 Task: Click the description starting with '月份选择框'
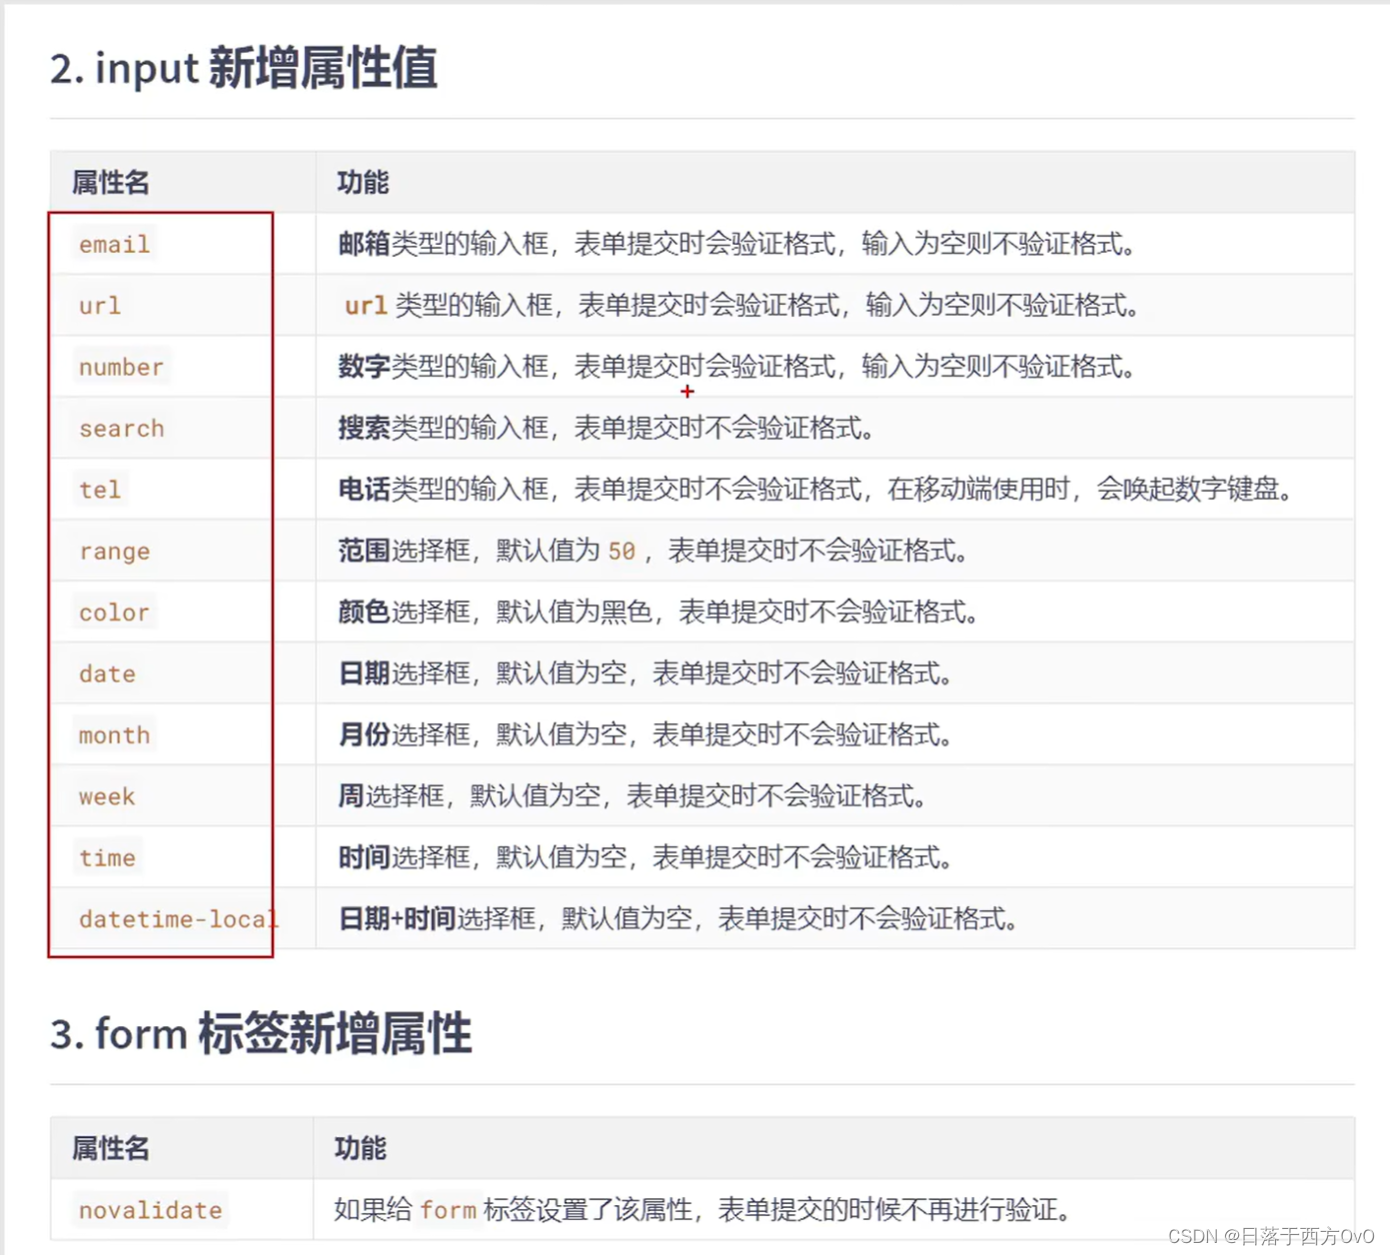645,735
